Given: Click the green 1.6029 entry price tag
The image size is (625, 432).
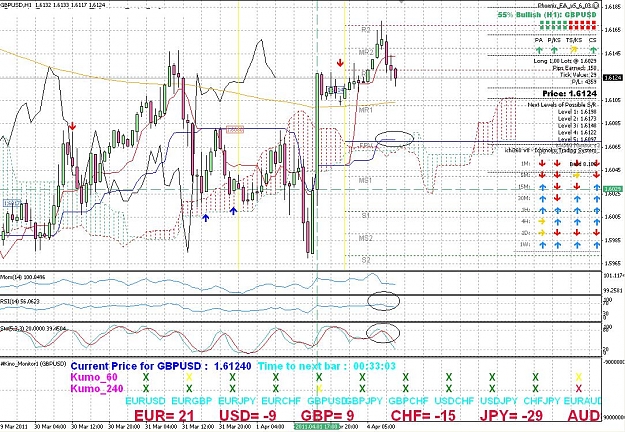Looking at the screenshot, I should (x=613, y=189).
